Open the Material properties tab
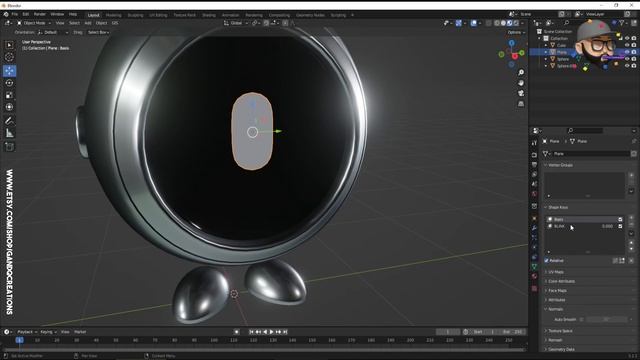640x360 pixels. pos(534,276)
